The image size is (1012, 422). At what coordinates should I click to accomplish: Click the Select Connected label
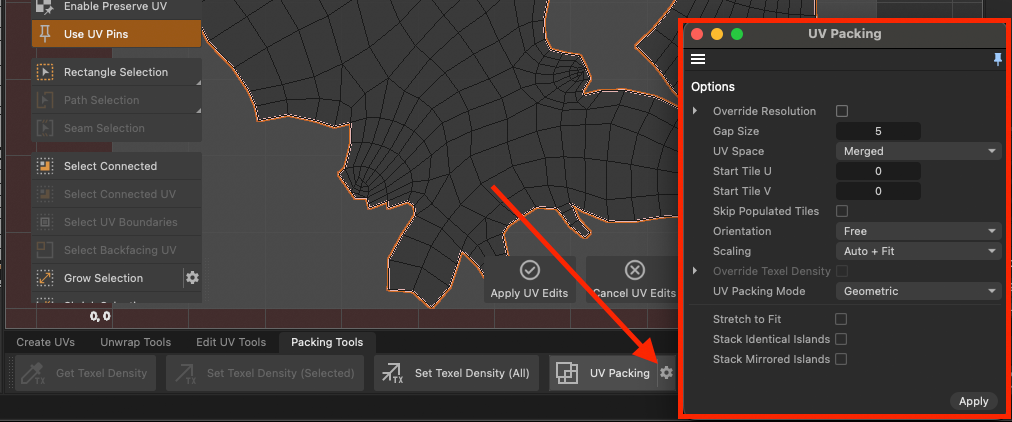pyautogui.click(x=110, y=166)
